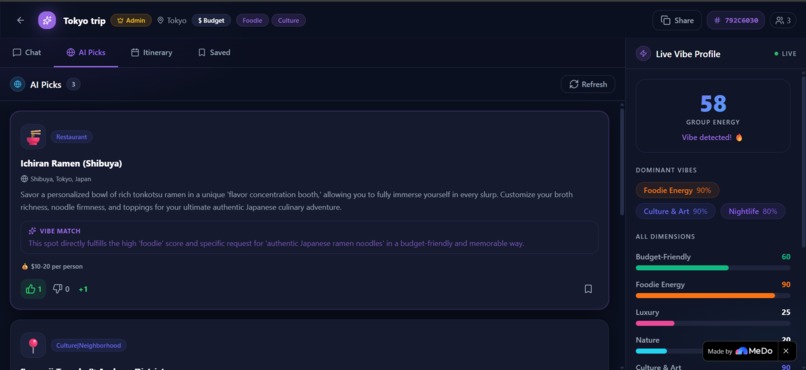Select the $ Budget tag

[211, 21]
